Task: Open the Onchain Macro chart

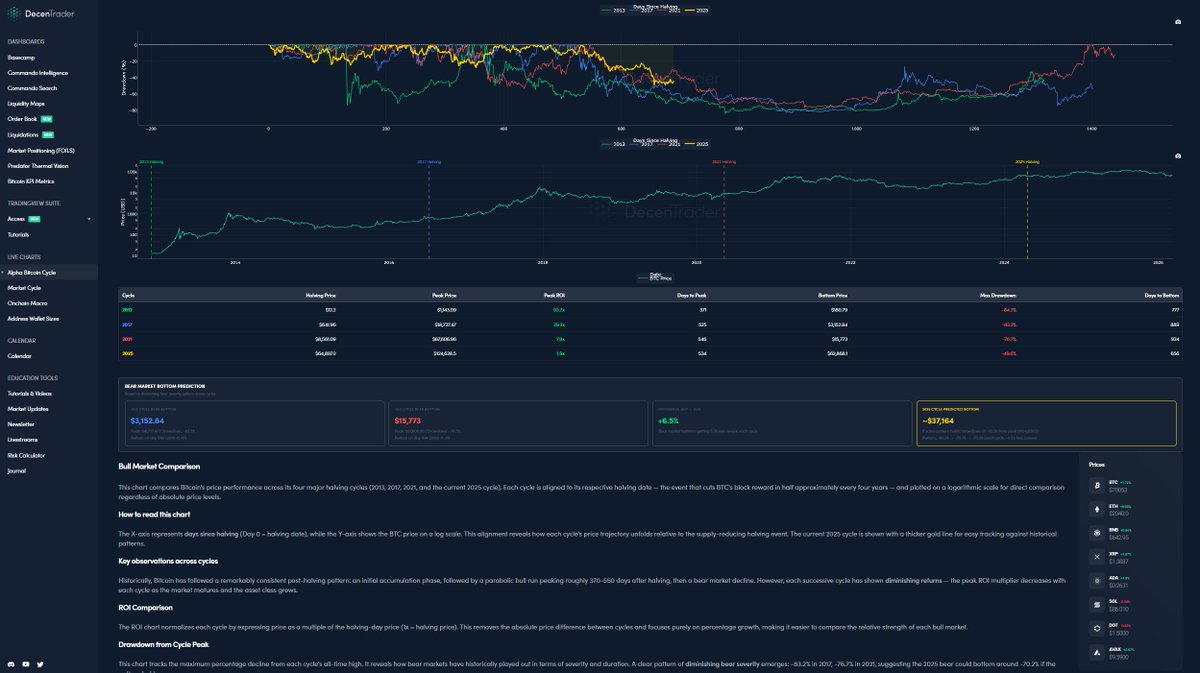Action: (x=26, y=303)
